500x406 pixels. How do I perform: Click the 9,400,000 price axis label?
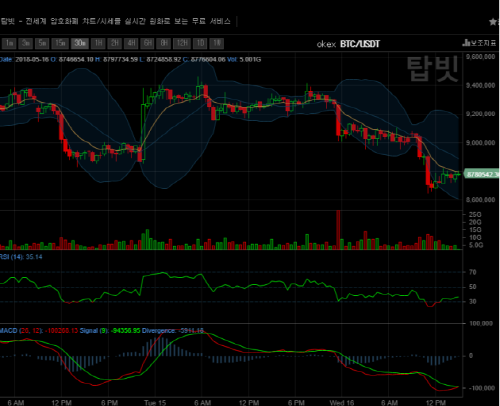tap(480, 85)
